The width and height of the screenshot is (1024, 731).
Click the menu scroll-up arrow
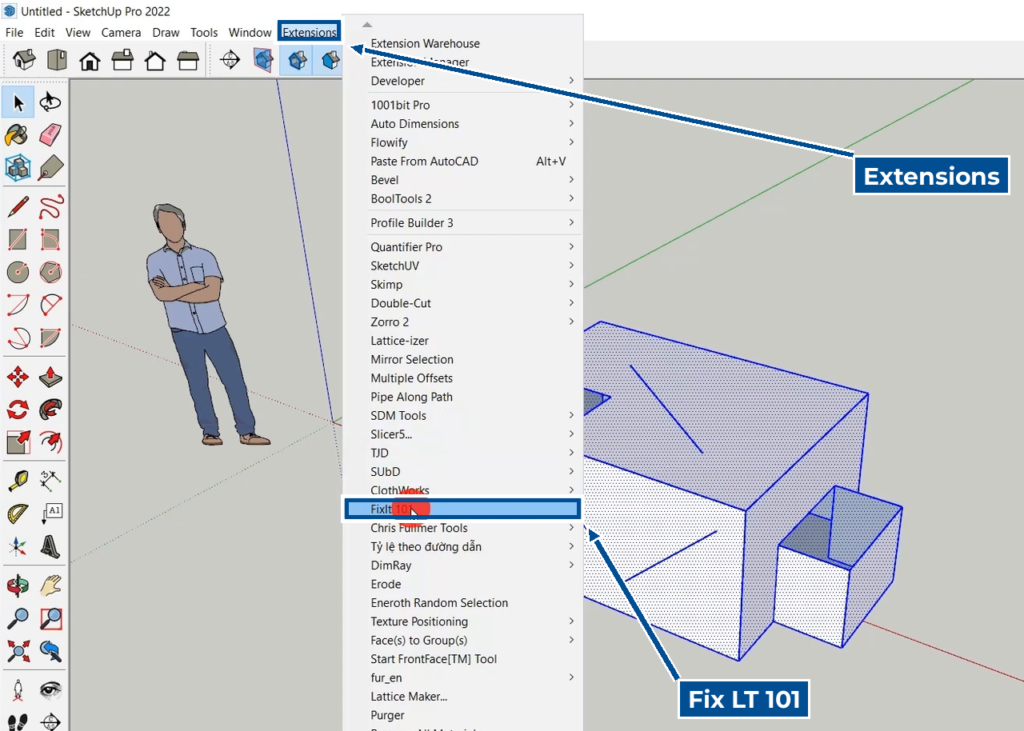click(x=367, y=25)
